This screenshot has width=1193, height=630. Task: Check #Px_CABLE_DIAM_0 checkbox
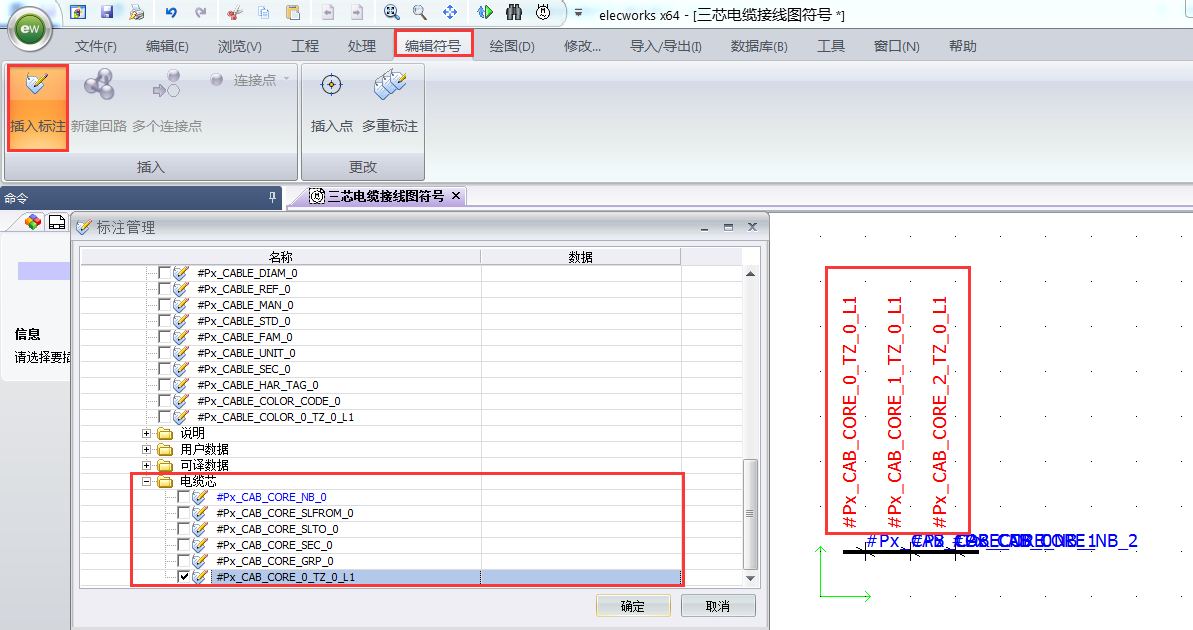[x=164, y=272]
